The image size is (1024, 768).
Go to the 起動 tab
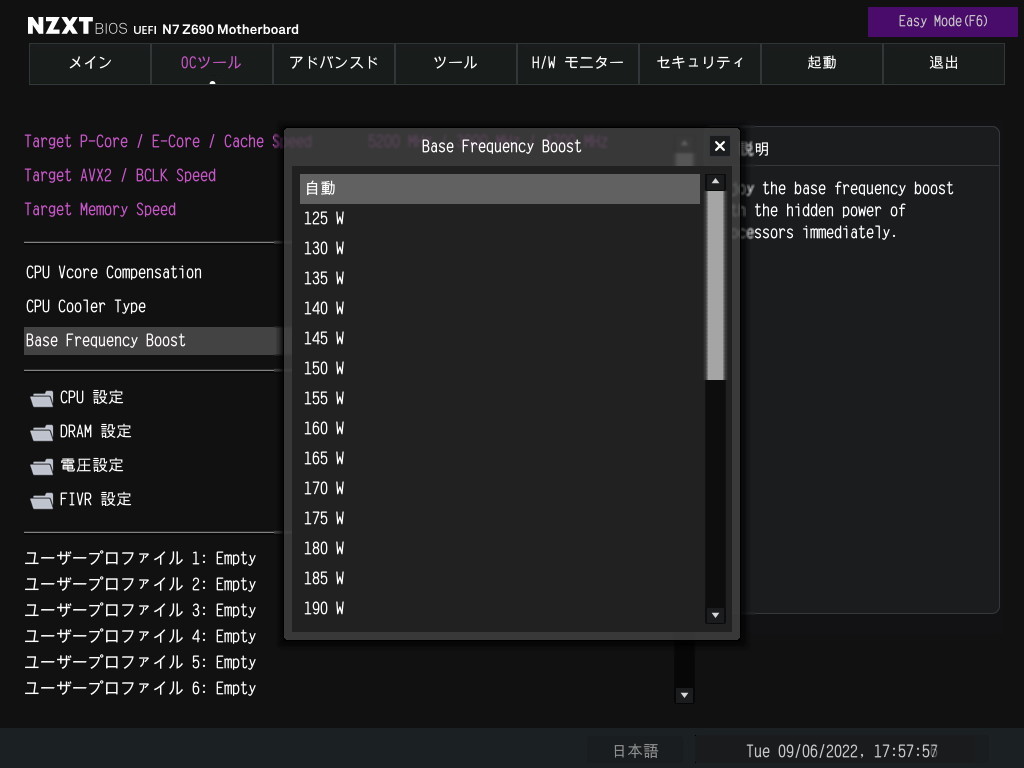pyautogui.click(x=822, y=63)
